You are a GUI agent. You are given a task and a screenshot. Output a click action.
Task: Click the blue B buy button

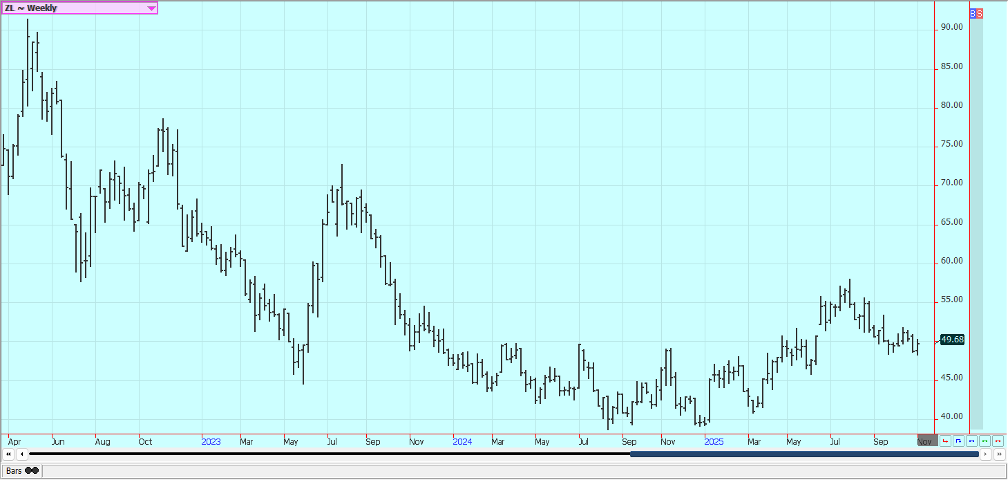click(x=973, y=14)
